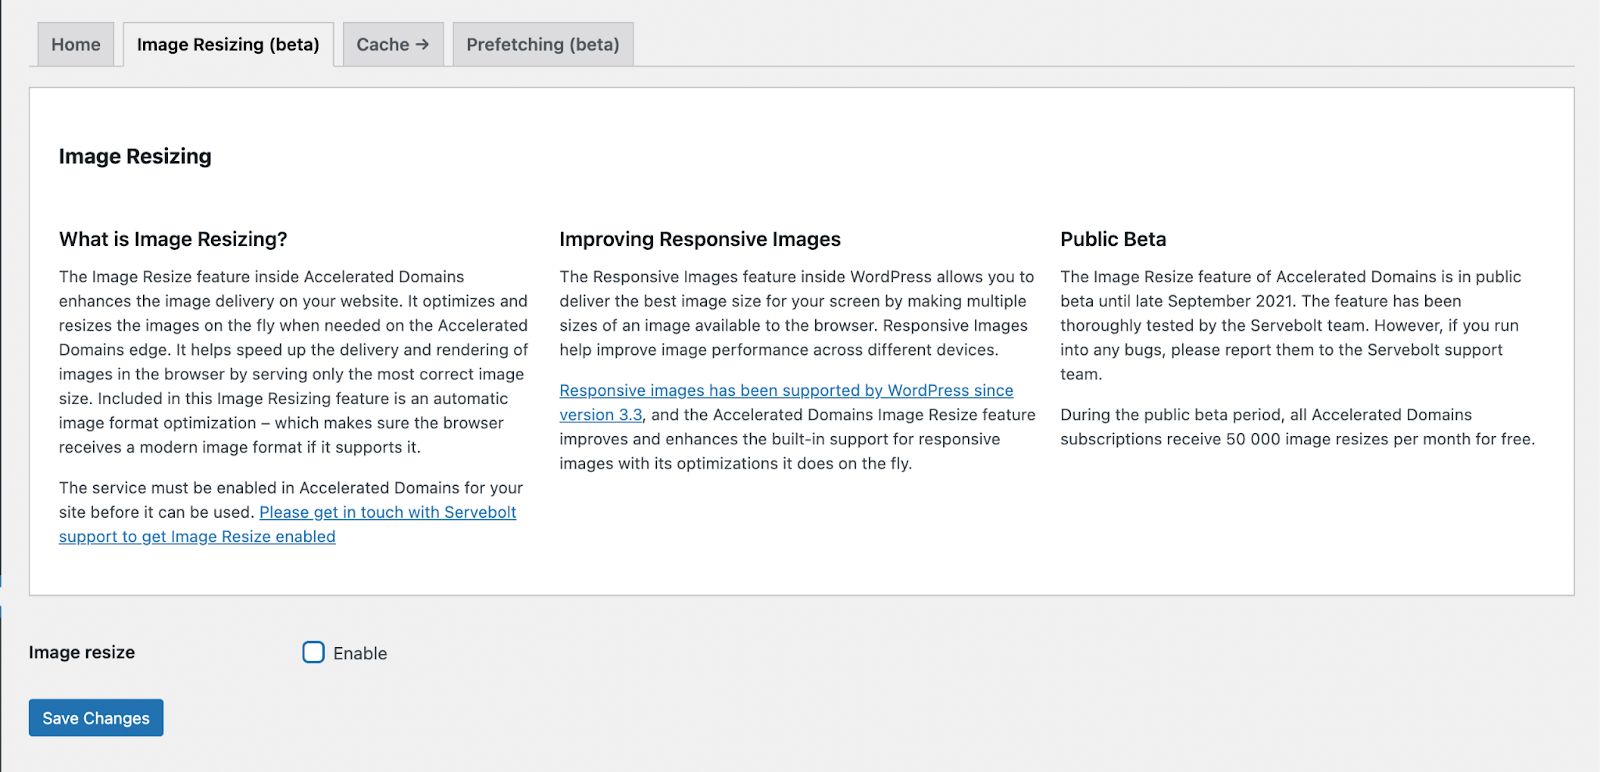Click the 'Image resize' setting label
The image size is (1600, 772).
coord(82,652)
